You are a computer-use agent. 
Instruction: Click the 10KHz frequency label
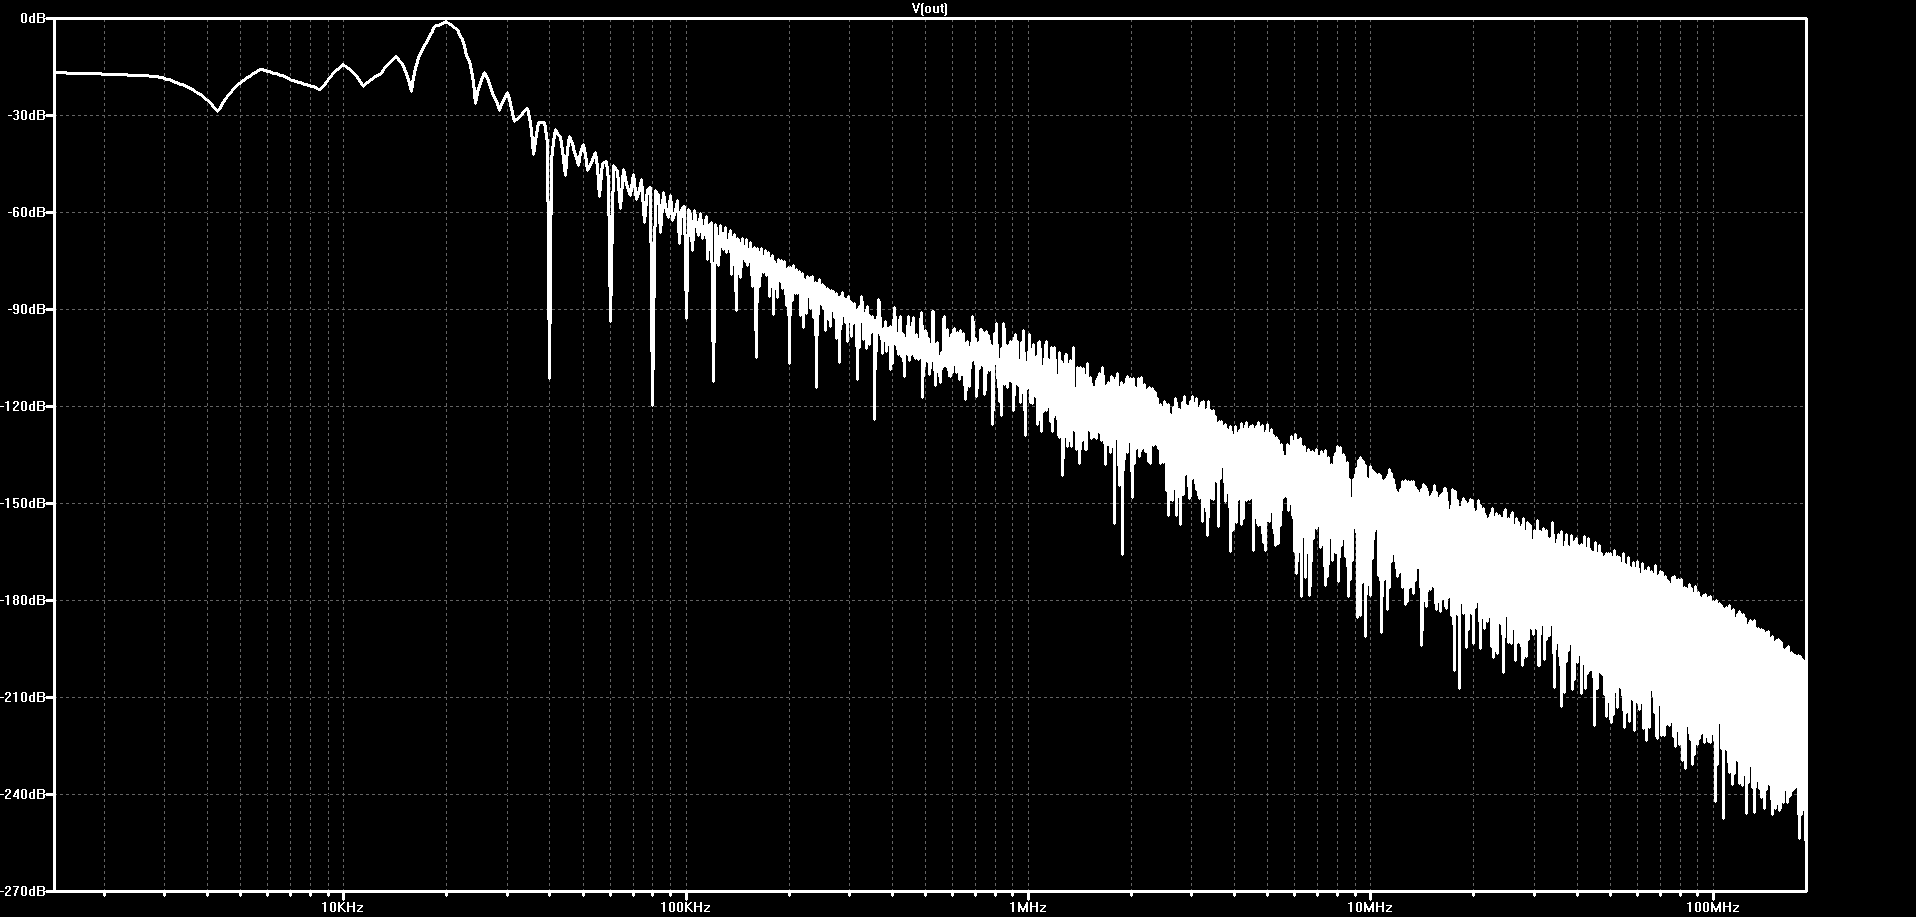(x=343, y=907)
